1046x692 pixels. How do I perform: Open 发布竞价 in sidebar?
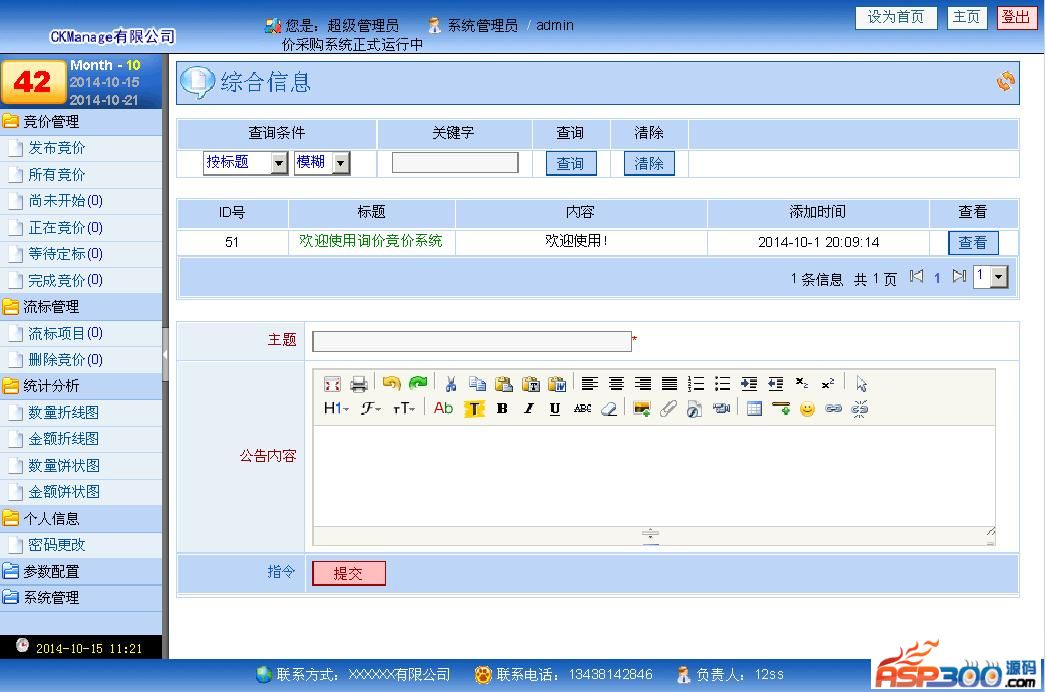click(57, 148)
